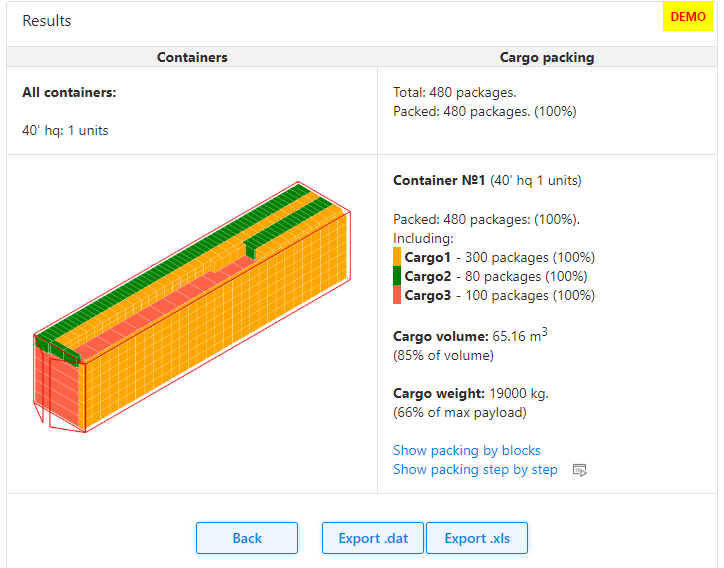Click the Cargo packing column header
This screenshot has height=568, width=724.
(x=546, y=58)
